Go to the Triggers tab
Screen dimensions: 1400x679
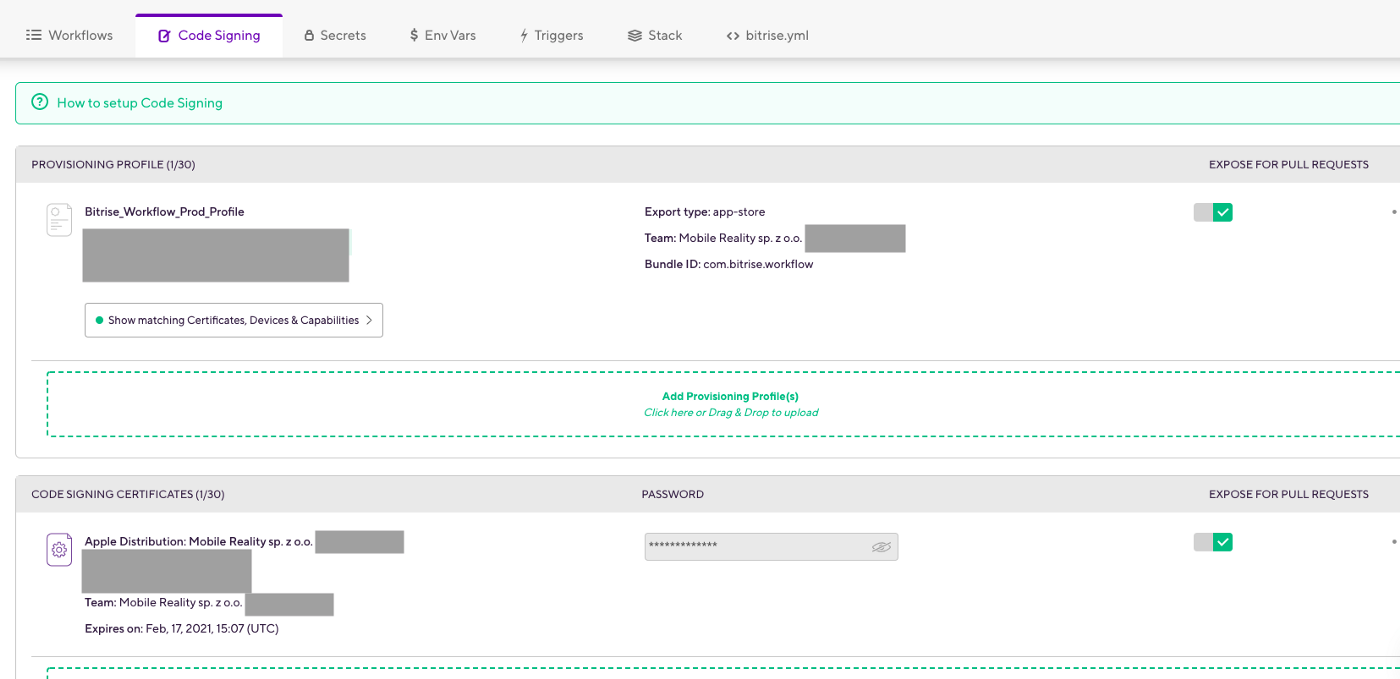[x=551, y=35]
